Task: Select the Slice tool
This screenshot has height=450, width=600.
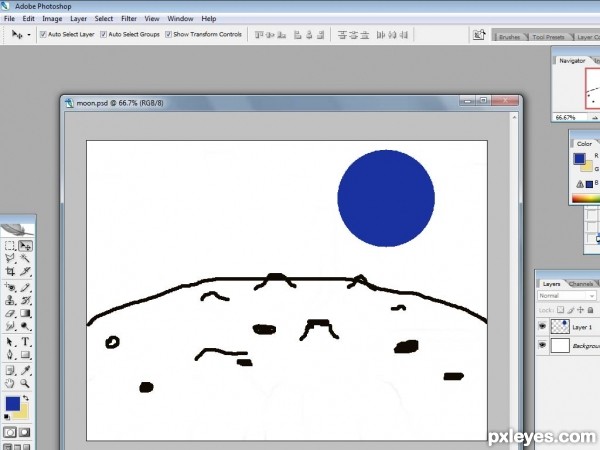Action: tap(25, 271)
